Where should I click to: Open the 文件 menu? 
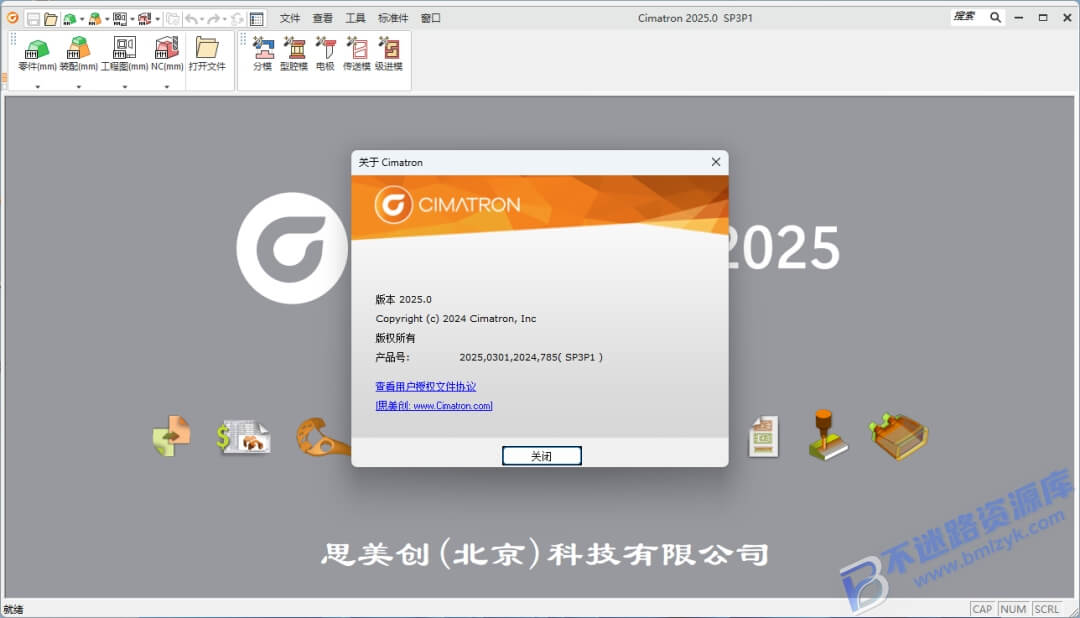click(290, 19)
